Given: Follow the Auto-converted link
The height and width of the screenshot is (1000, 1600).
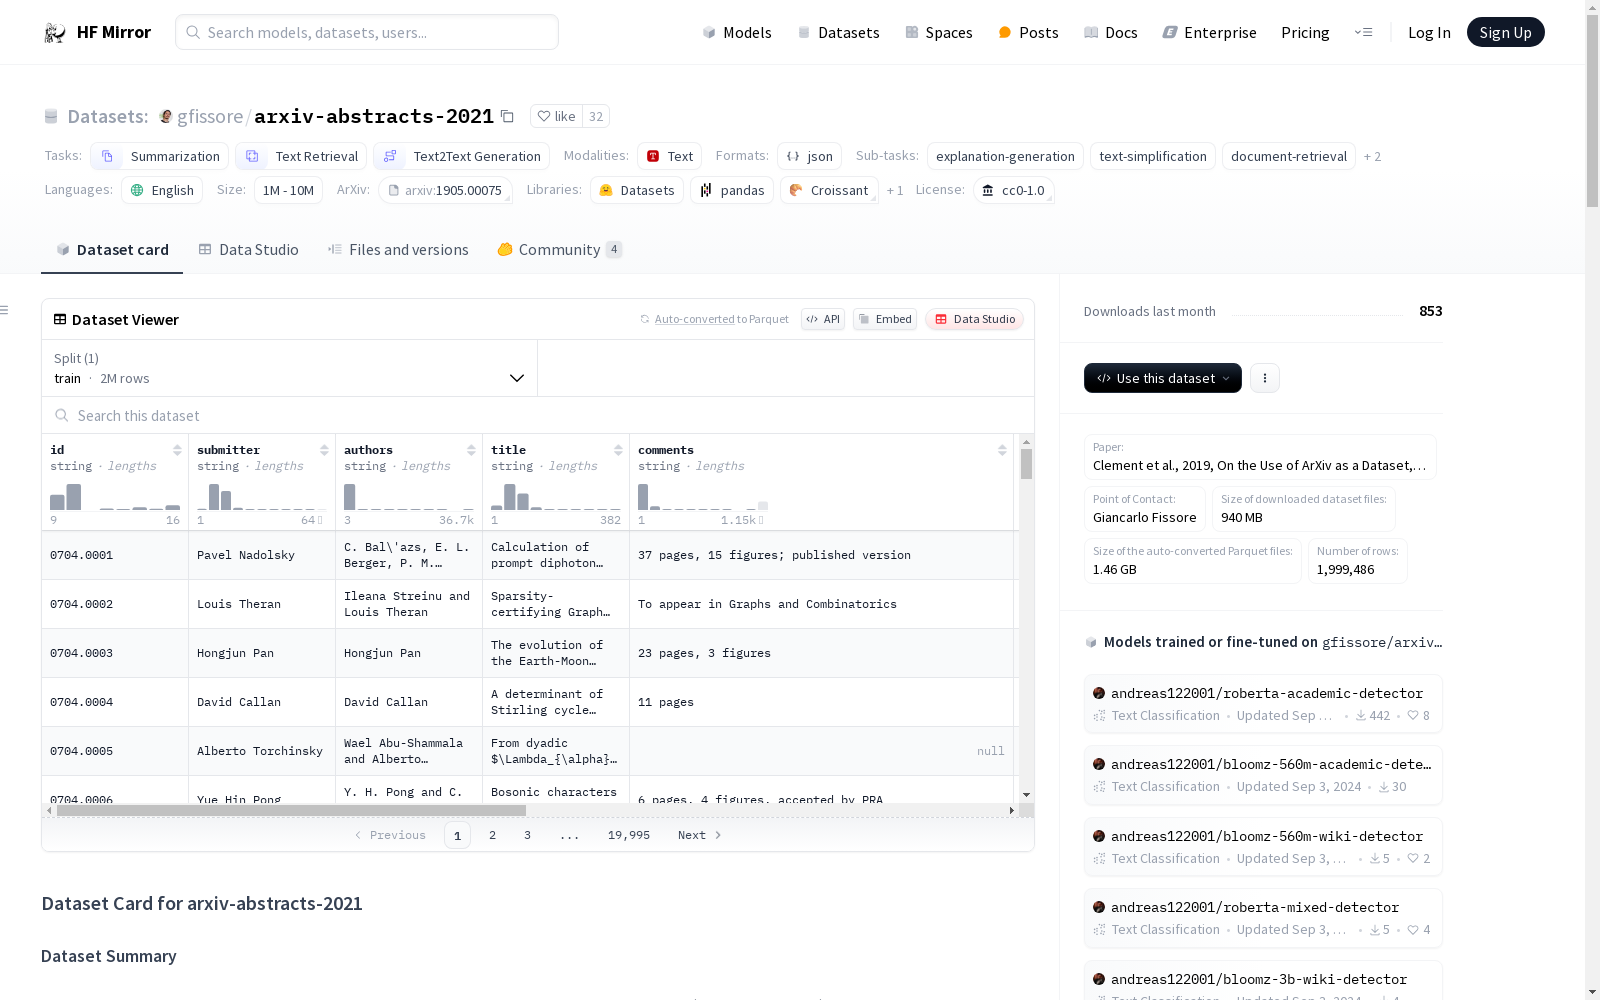Looking at the screenshot, I should 694,319.
